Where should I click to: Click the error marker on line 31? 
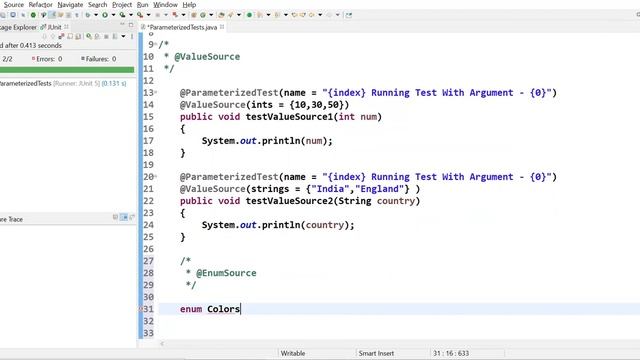tap(141, 309)
